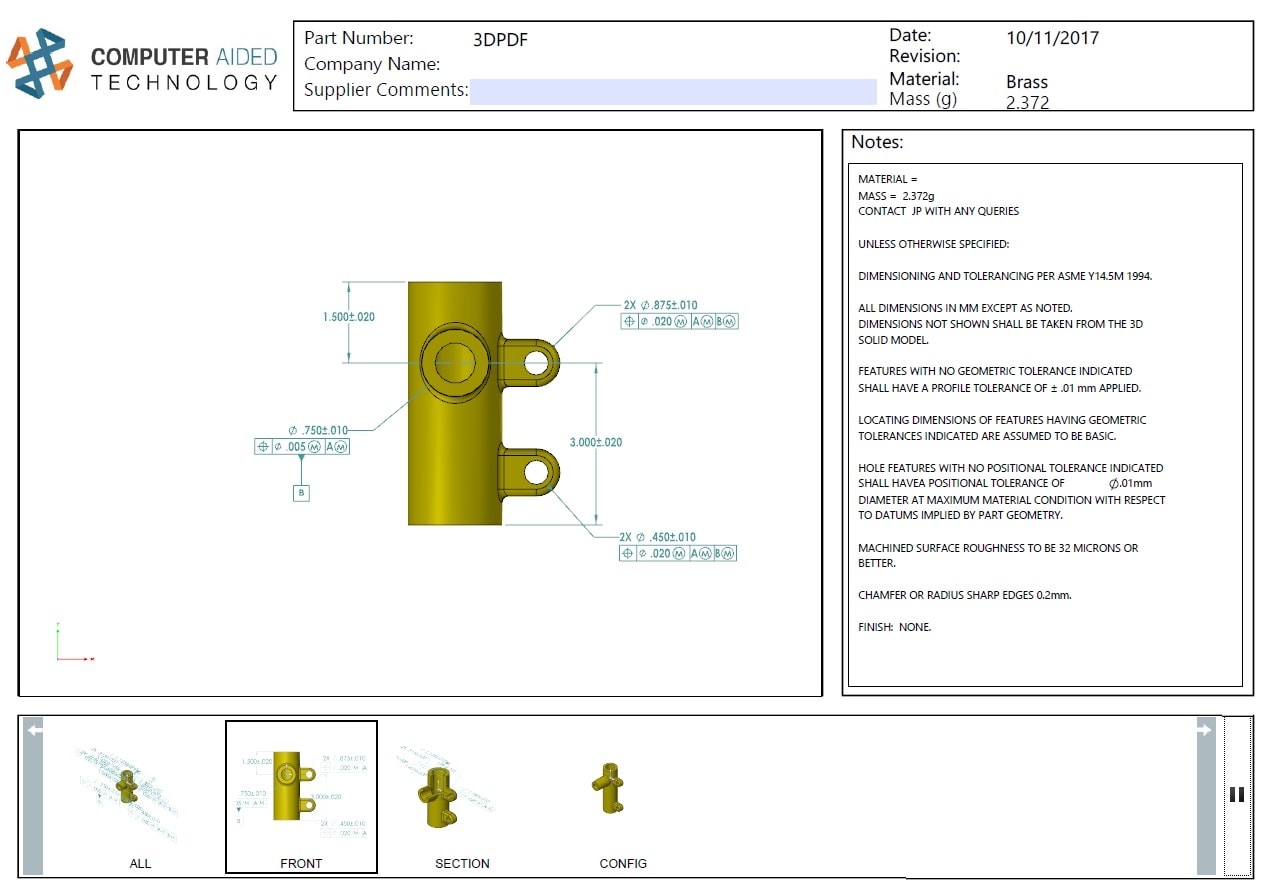Viewport: 1273px width, 893px height.
Task: Click the 'FINISH: NONE.' note
Action: click(894, 627)
